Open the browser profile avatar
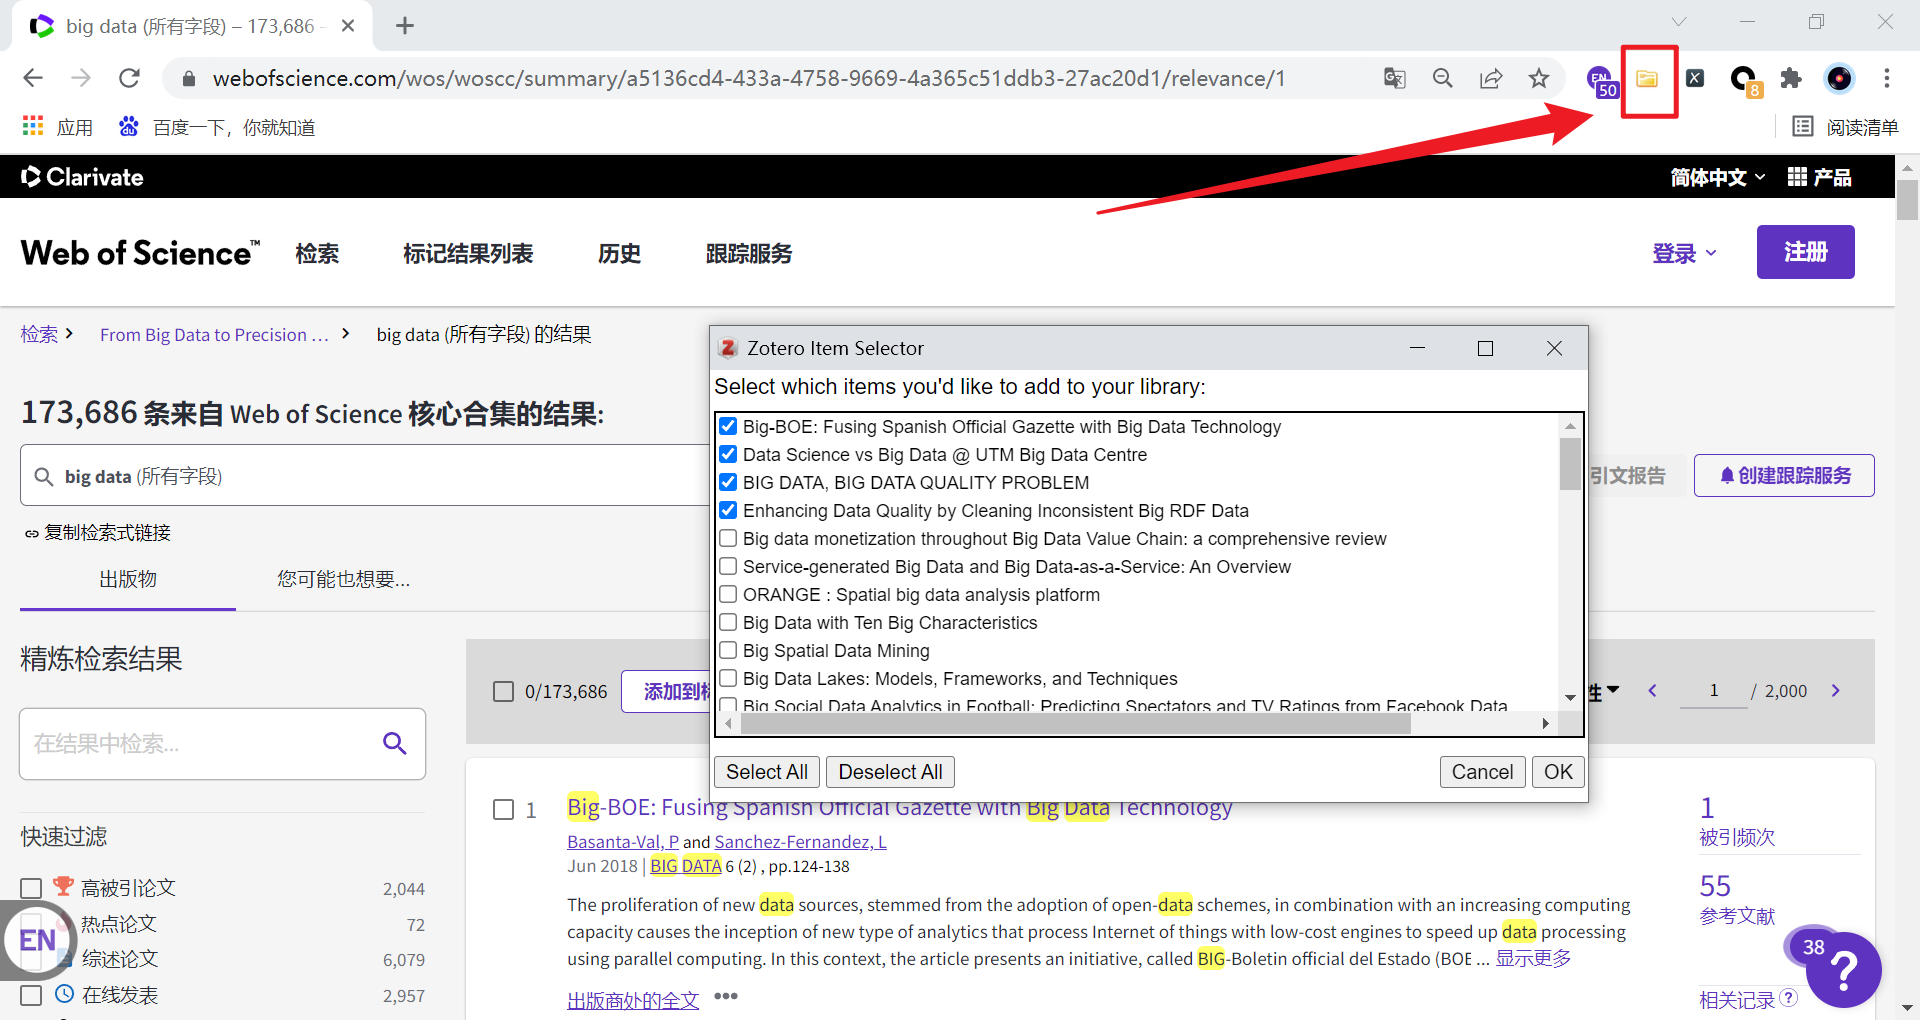The height and width of the screenshot is (1020, 1920). click(1839, 78)
